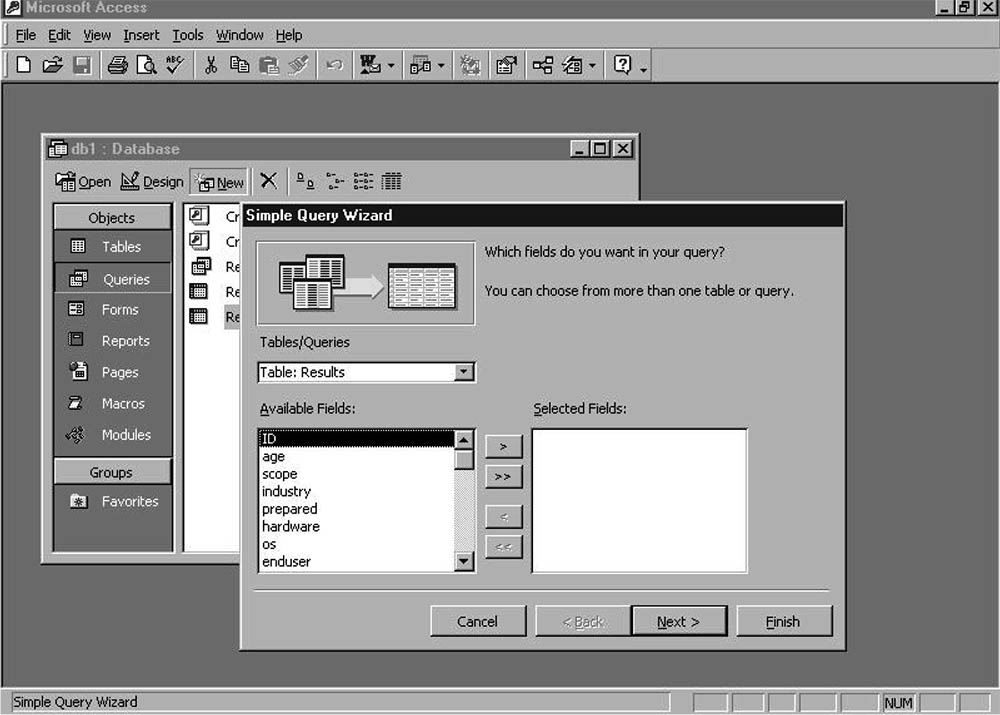
Task: Click the Spelling check toolbar icon
Action: tap(175, 65)
